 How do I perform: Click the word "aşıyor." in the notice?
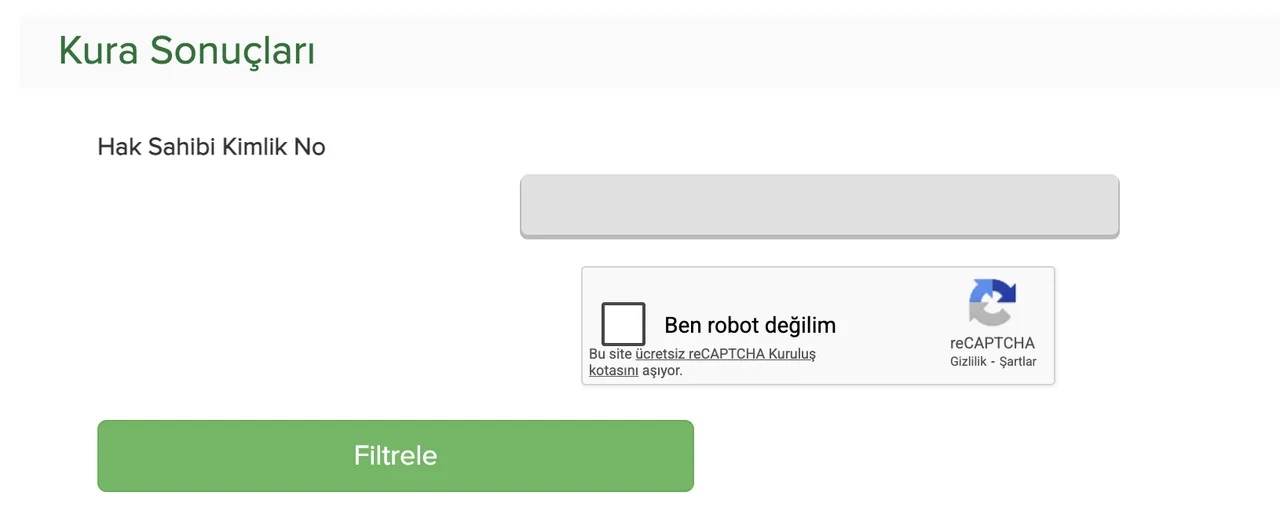[x=662, y=370]
